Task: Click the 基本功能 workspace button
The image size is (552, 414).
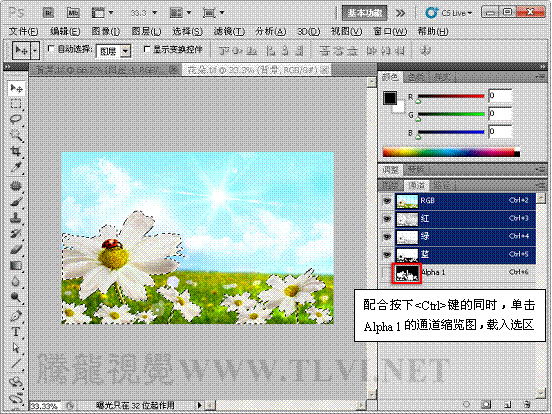Action: (364, 13)
